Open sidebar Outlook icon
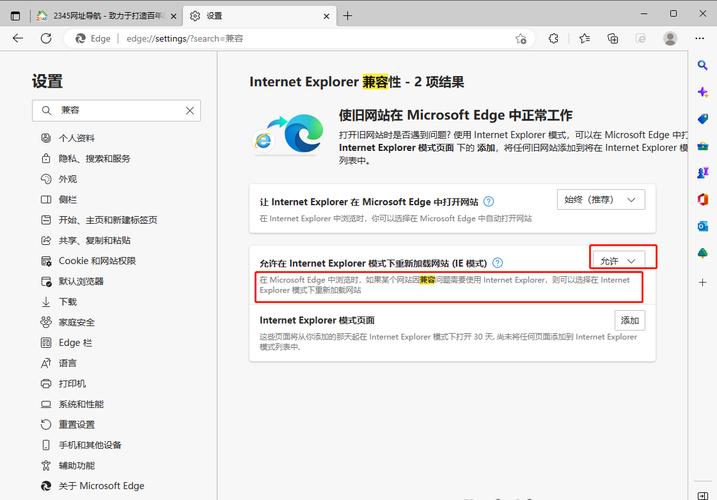This screenshot has width=717, height=500. click(x=703, y=226)
